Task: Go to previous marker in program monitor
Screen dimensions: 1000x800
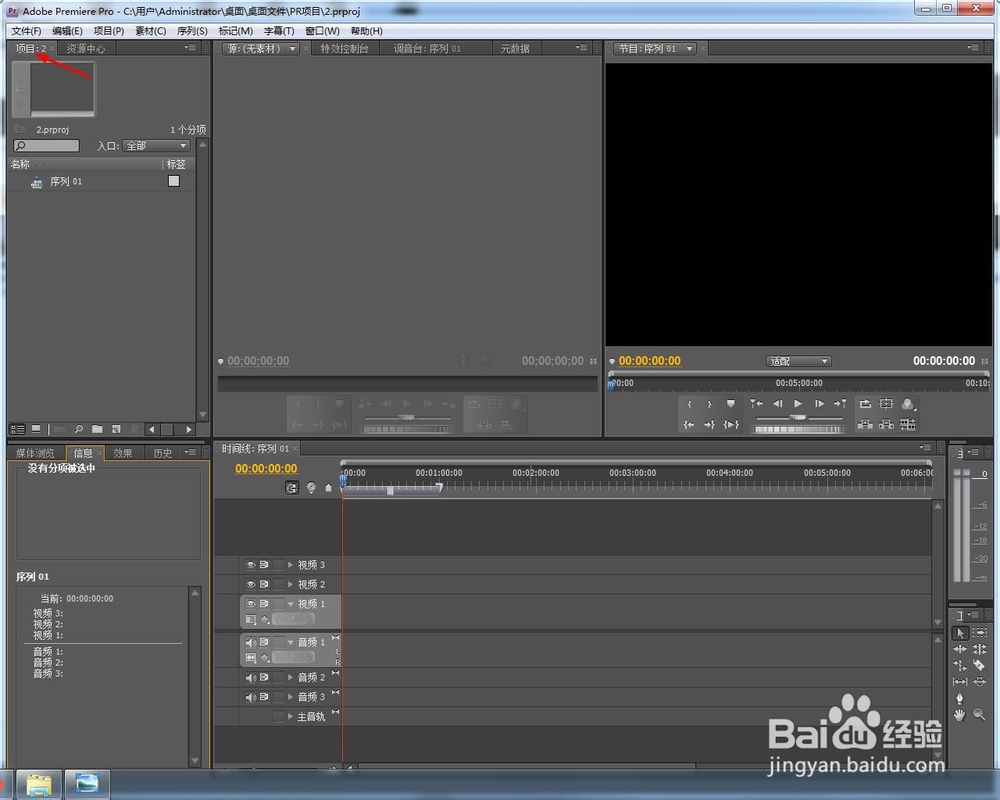Action: [x=756, y=404]
